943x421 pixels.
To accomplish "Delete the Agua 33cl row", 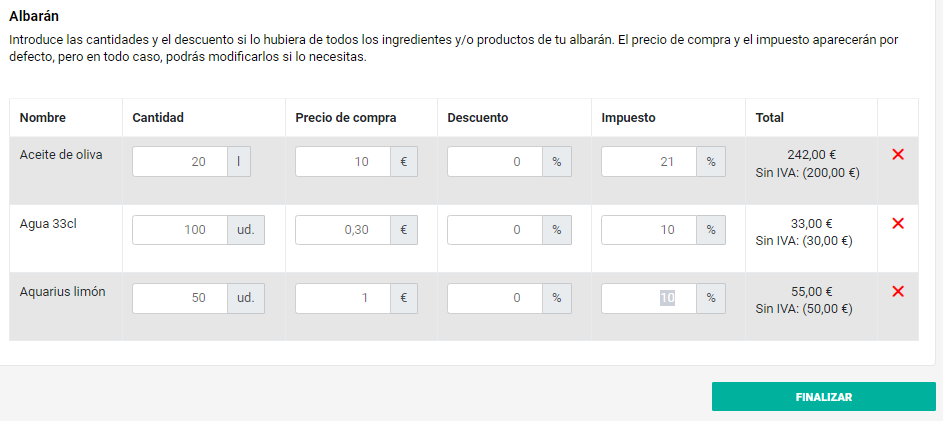I will coord(897,223).
